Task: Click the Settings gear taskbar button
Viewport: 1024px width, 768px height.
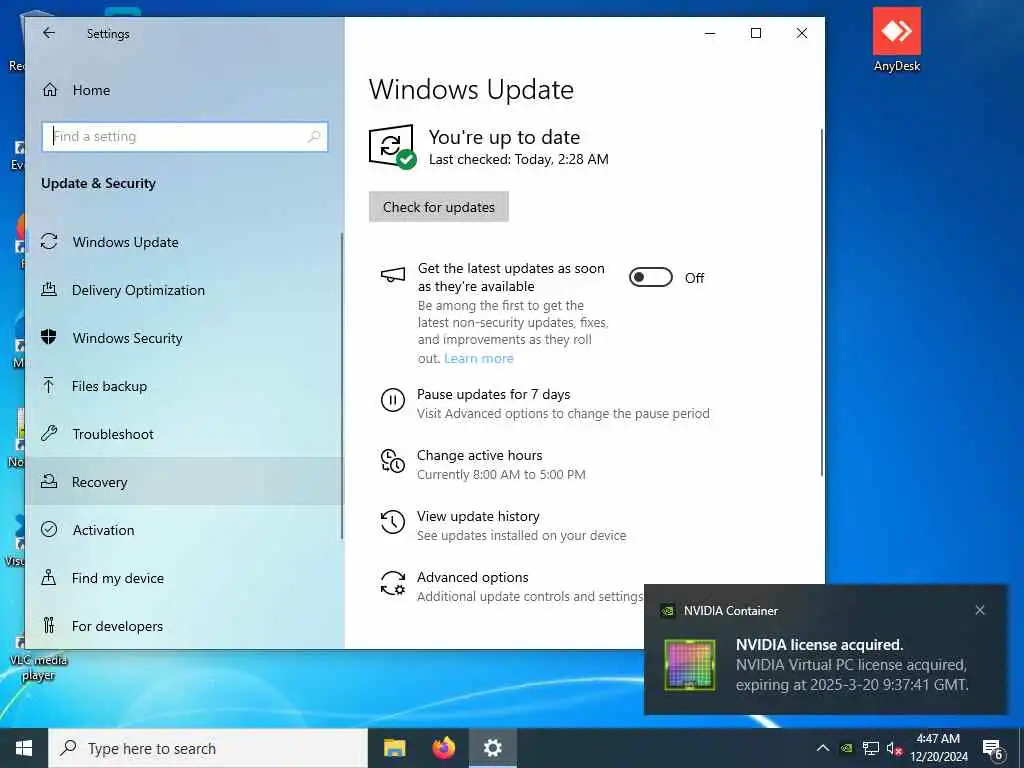Action: (x=493, y=748)
